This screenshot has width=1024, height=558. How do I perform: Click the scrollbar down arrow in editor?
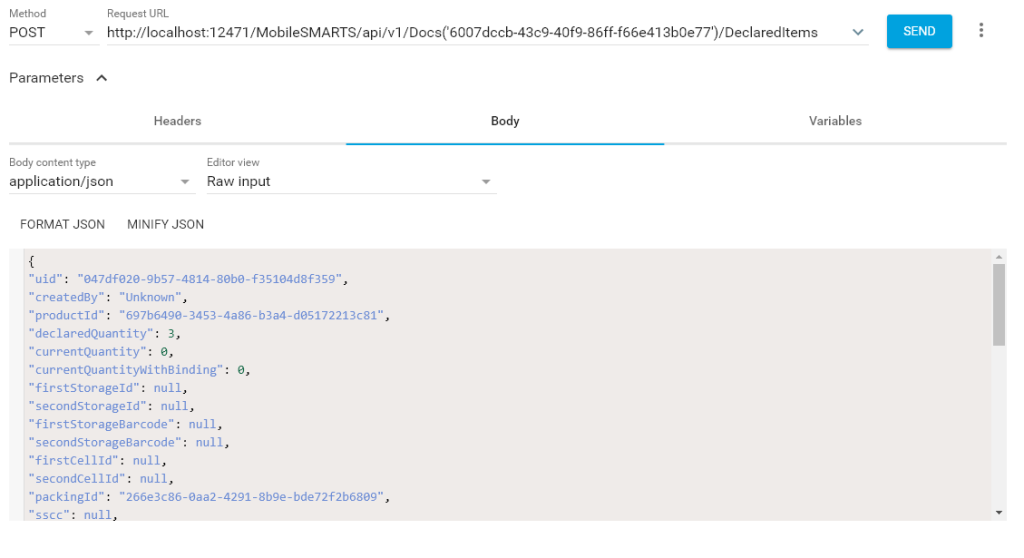[x=999, y=513]
